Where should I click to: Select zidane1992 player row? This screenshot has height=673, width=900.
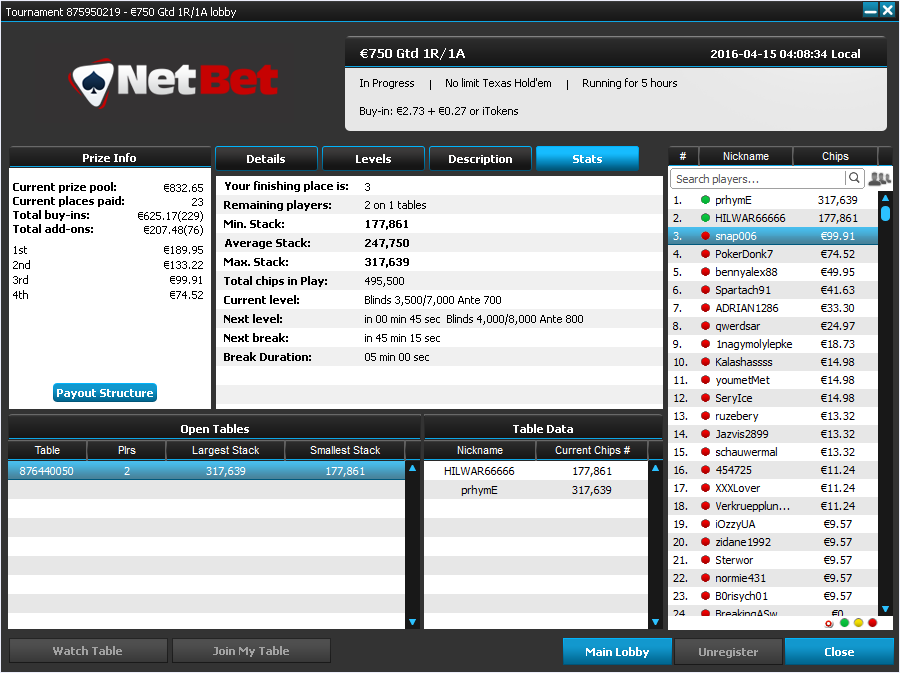tap(773, 542)
